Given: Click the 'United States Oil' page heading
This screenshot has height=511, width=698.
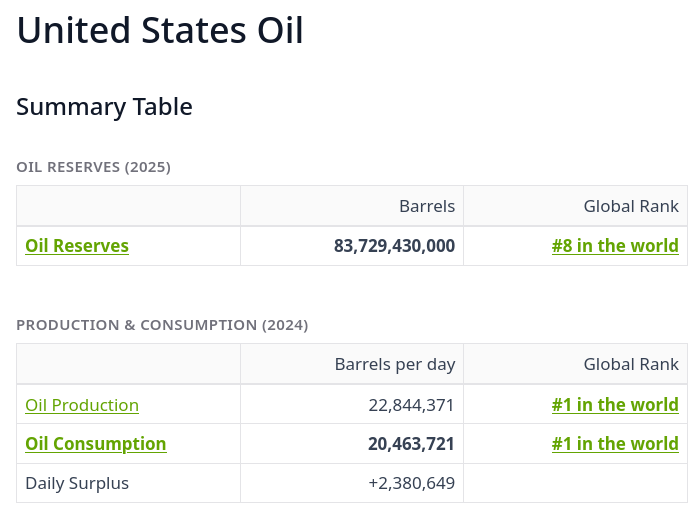Looking at the screenshot, I should tap(160, 30).
